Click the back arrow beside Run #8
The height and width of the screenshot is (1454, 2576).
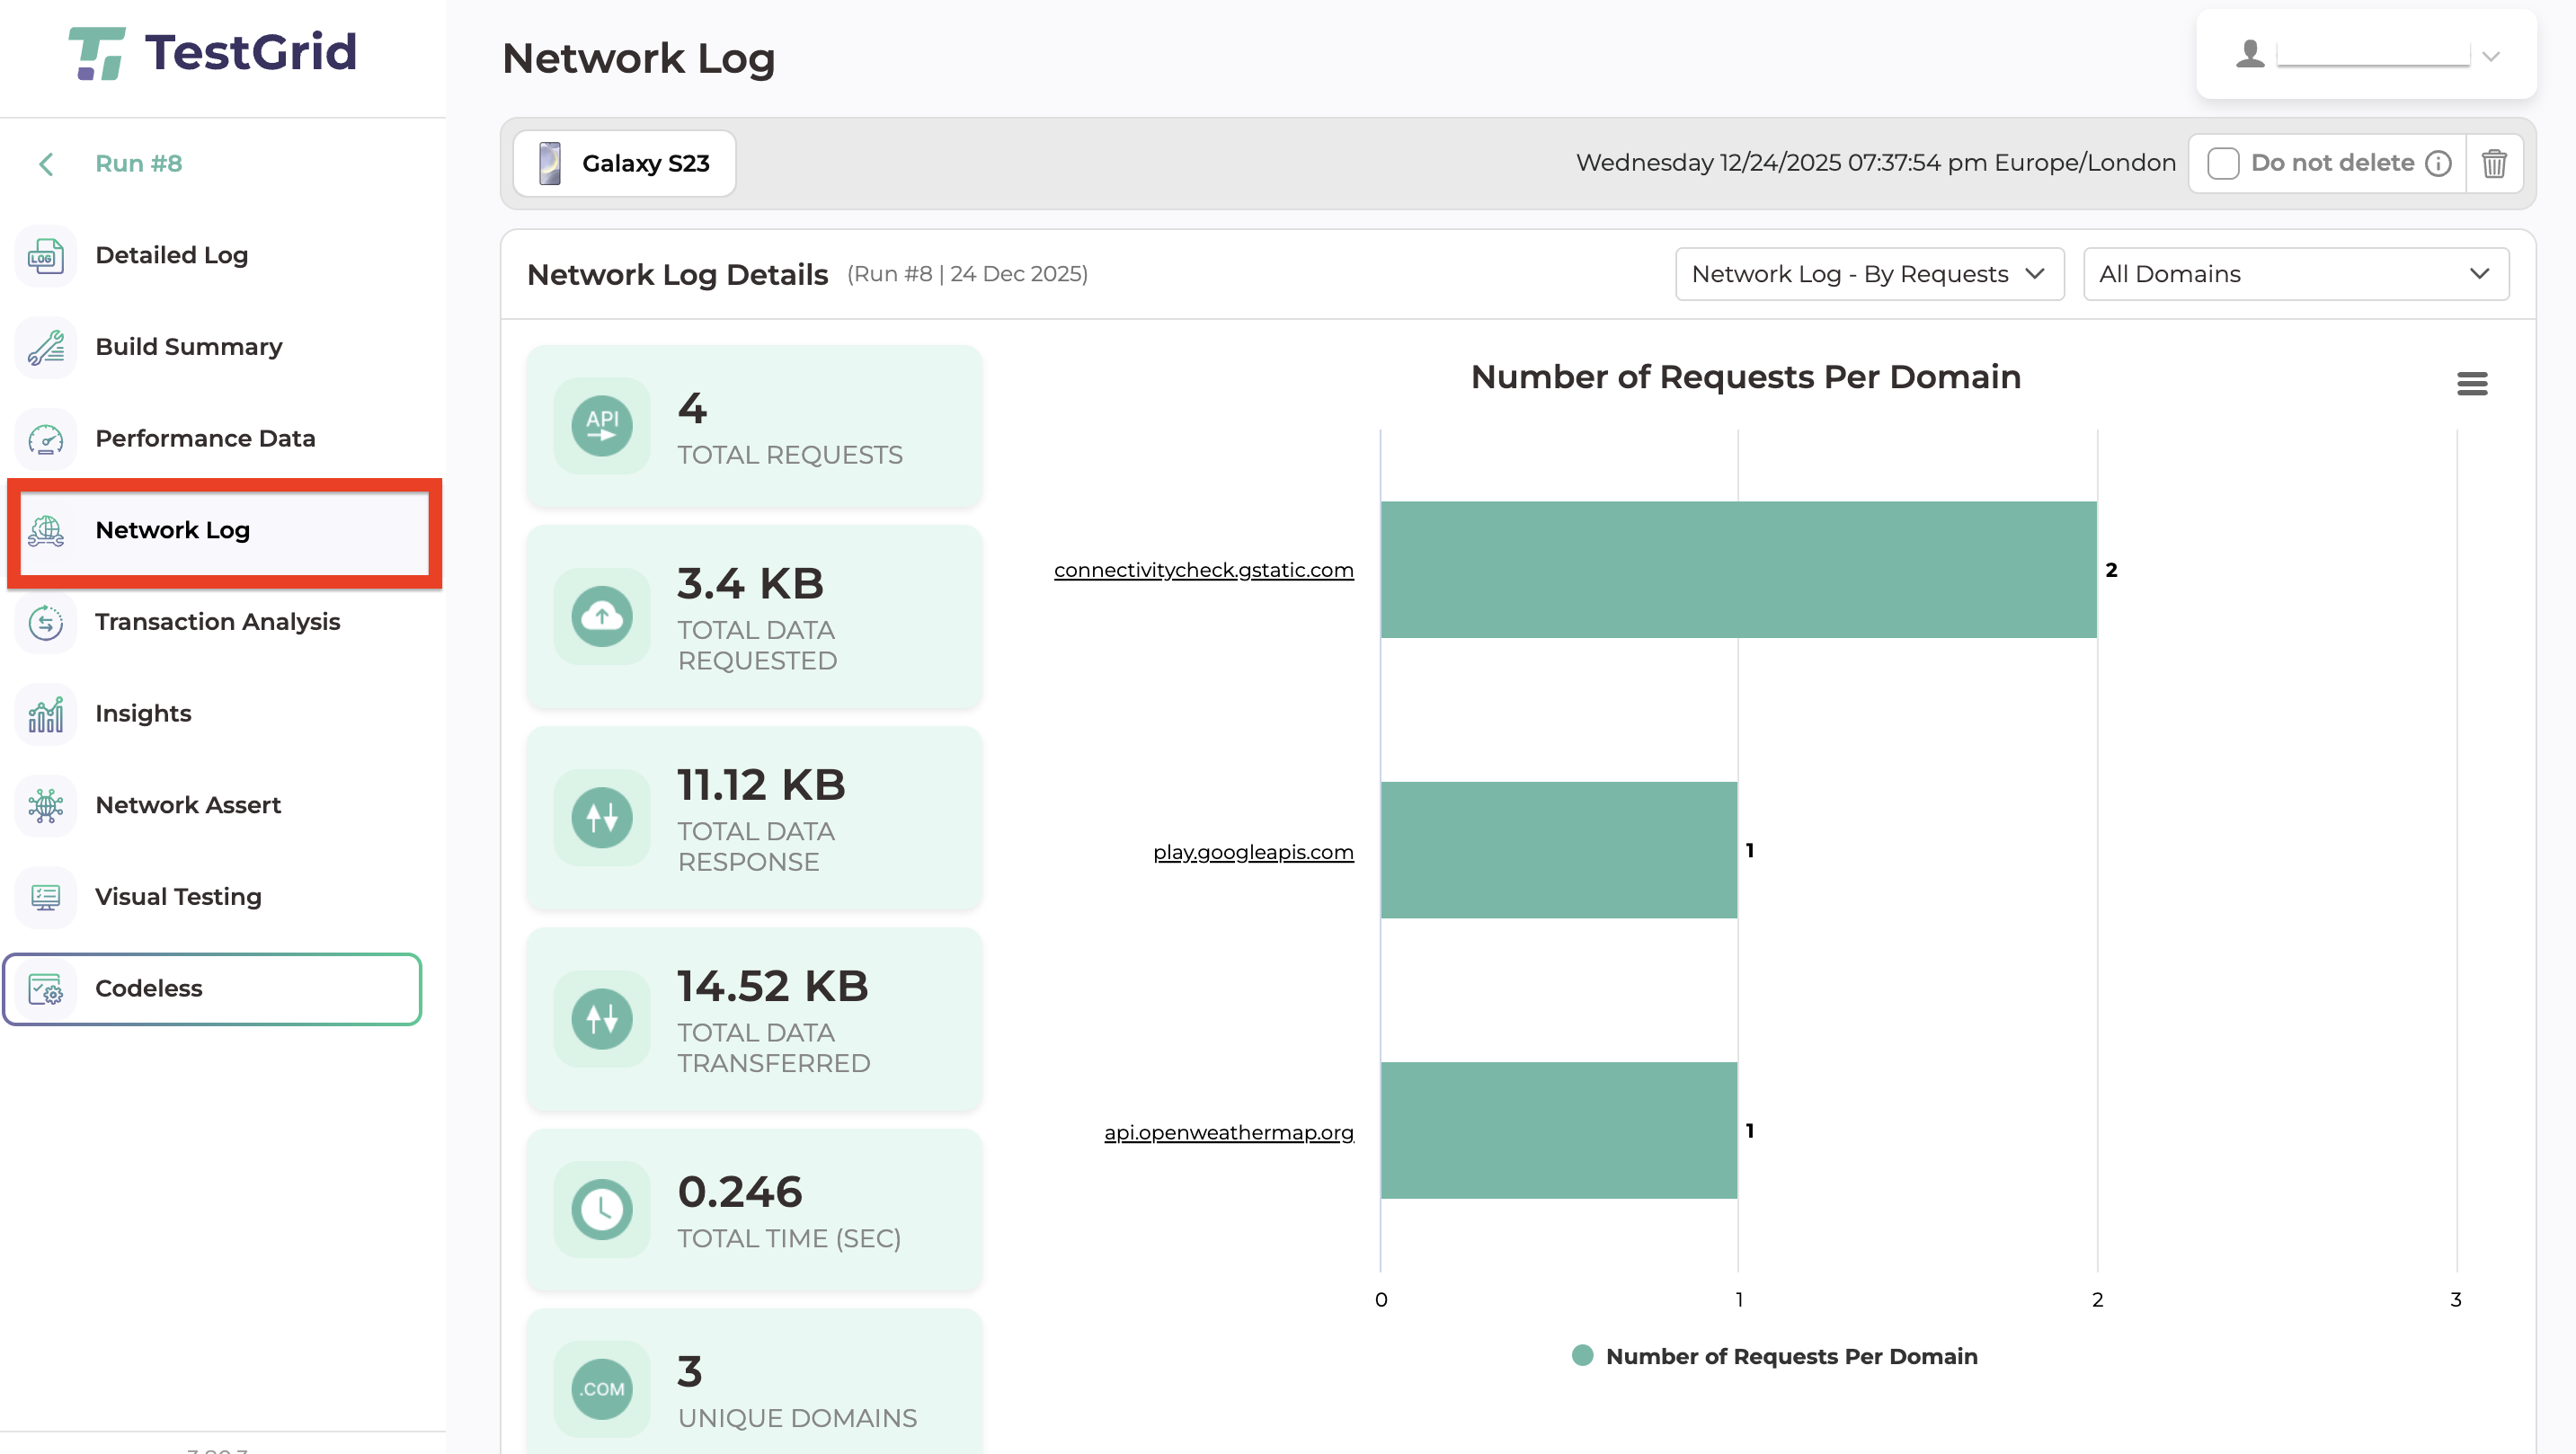(x=46, y=164)
